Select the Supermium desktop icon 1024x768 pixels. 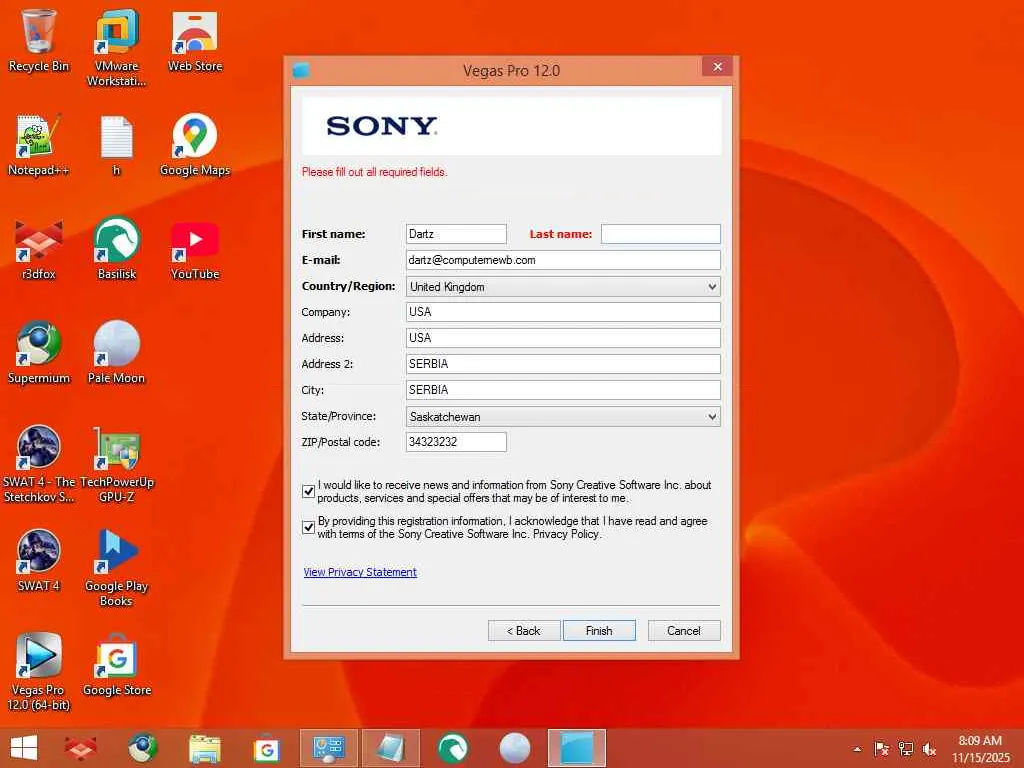pos(38,353)
